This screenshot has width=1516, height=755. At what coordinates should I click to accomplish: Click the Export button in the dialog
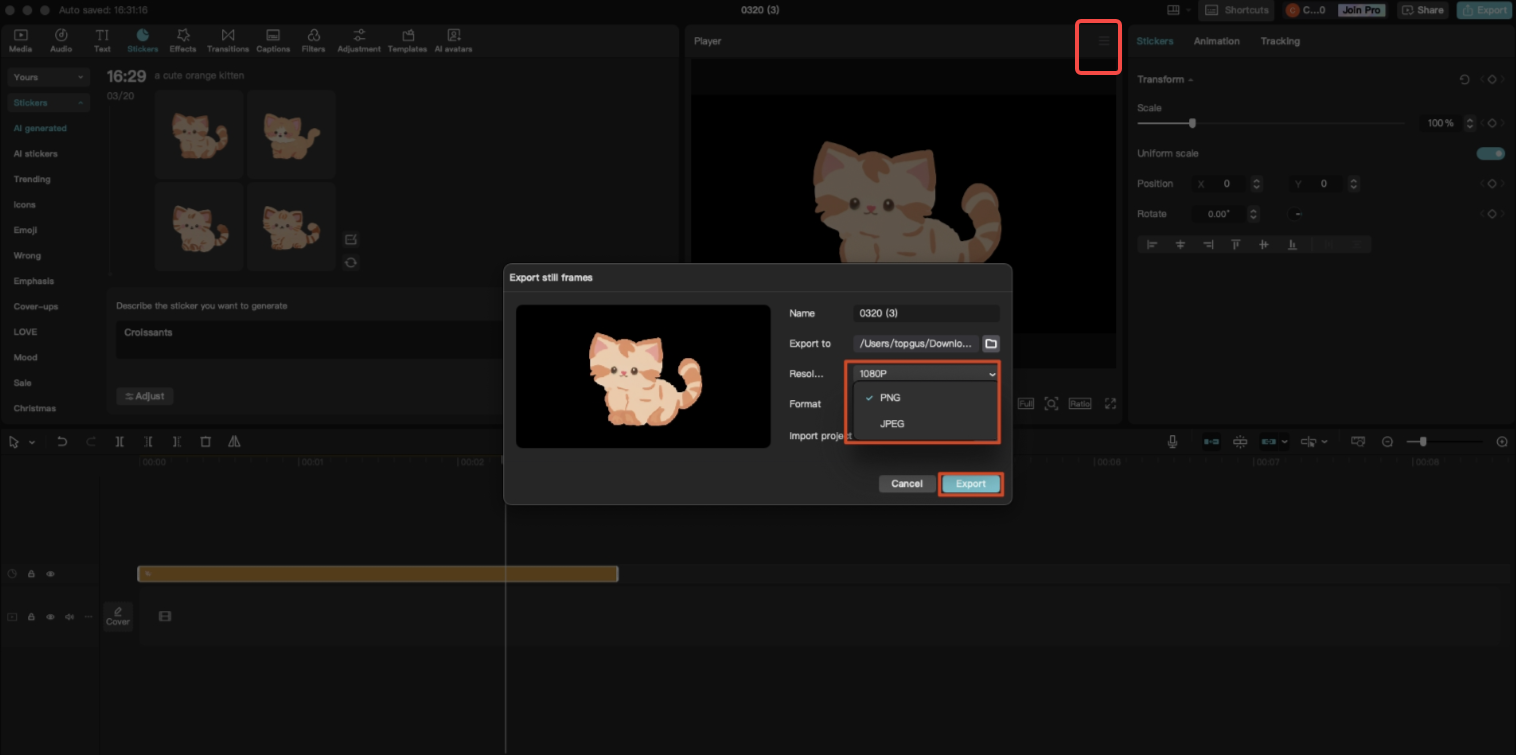click(x=971, y=484)
